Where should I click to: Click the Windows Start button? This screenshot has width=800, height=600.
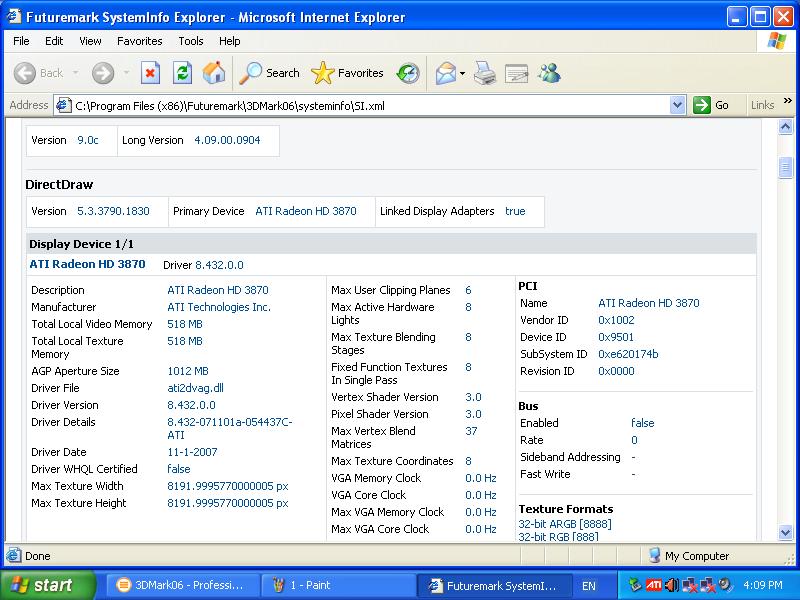coord(42,585)
